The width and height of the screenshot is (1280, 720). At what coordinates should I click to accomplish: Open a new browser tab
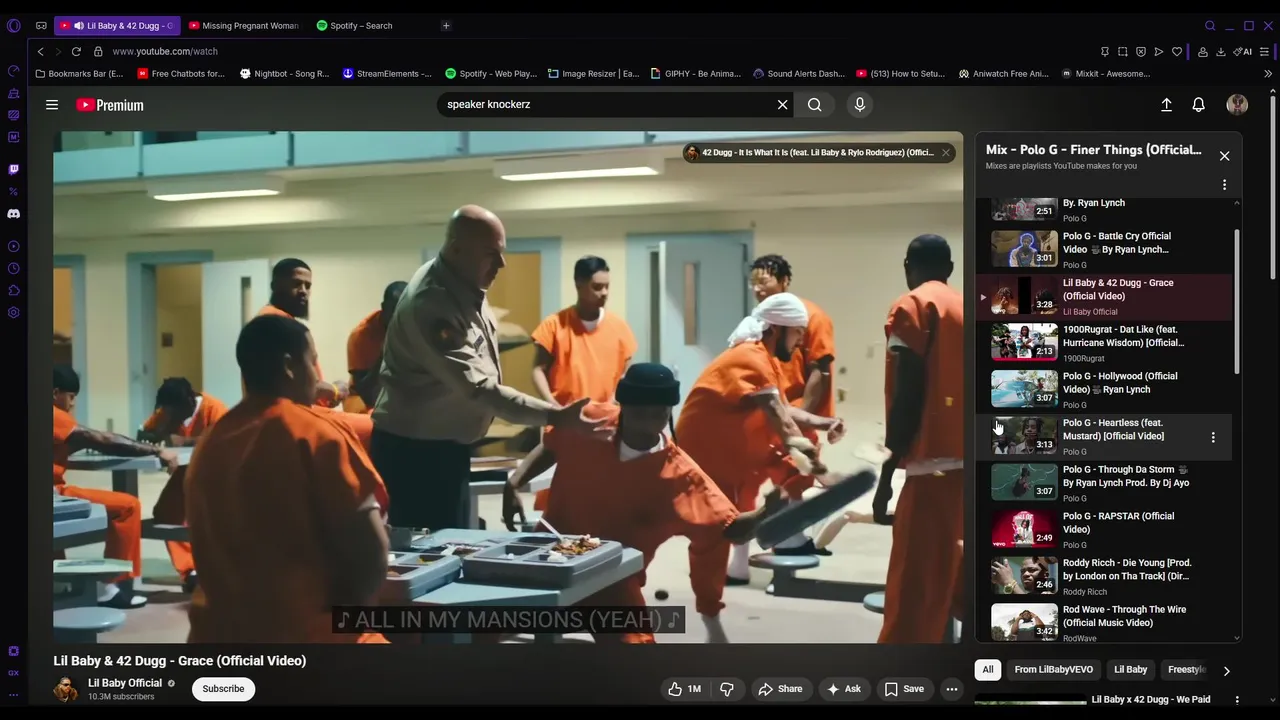(446, 26)
